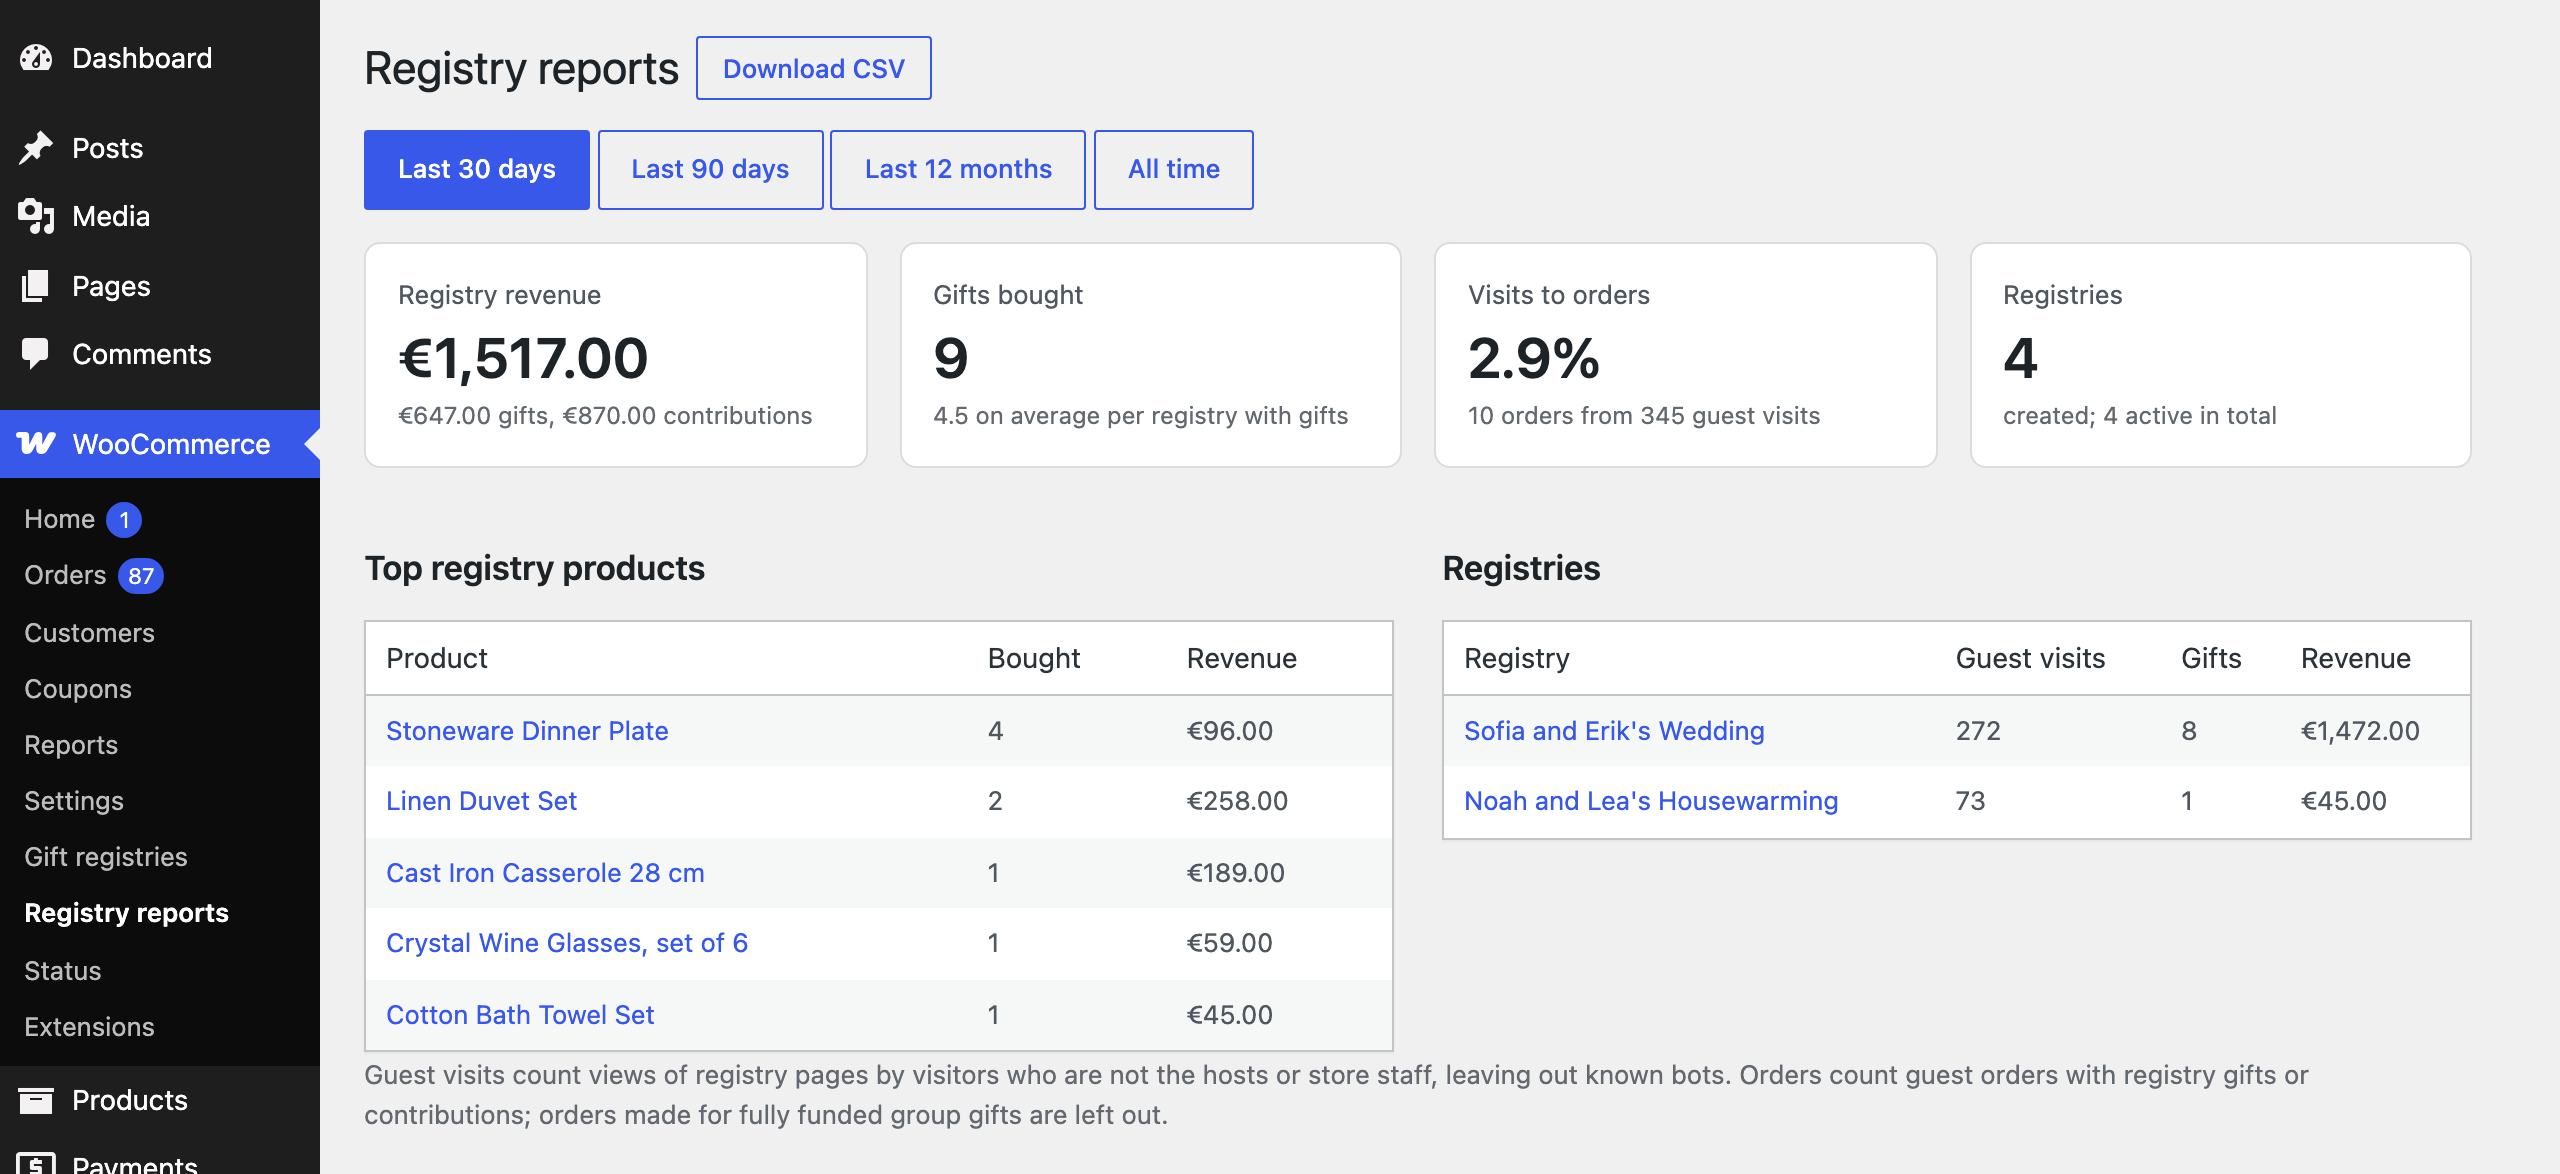Open Reports in the sidebar
2560x1174 pixels.
pyautogui.click(x=71, y=745)
